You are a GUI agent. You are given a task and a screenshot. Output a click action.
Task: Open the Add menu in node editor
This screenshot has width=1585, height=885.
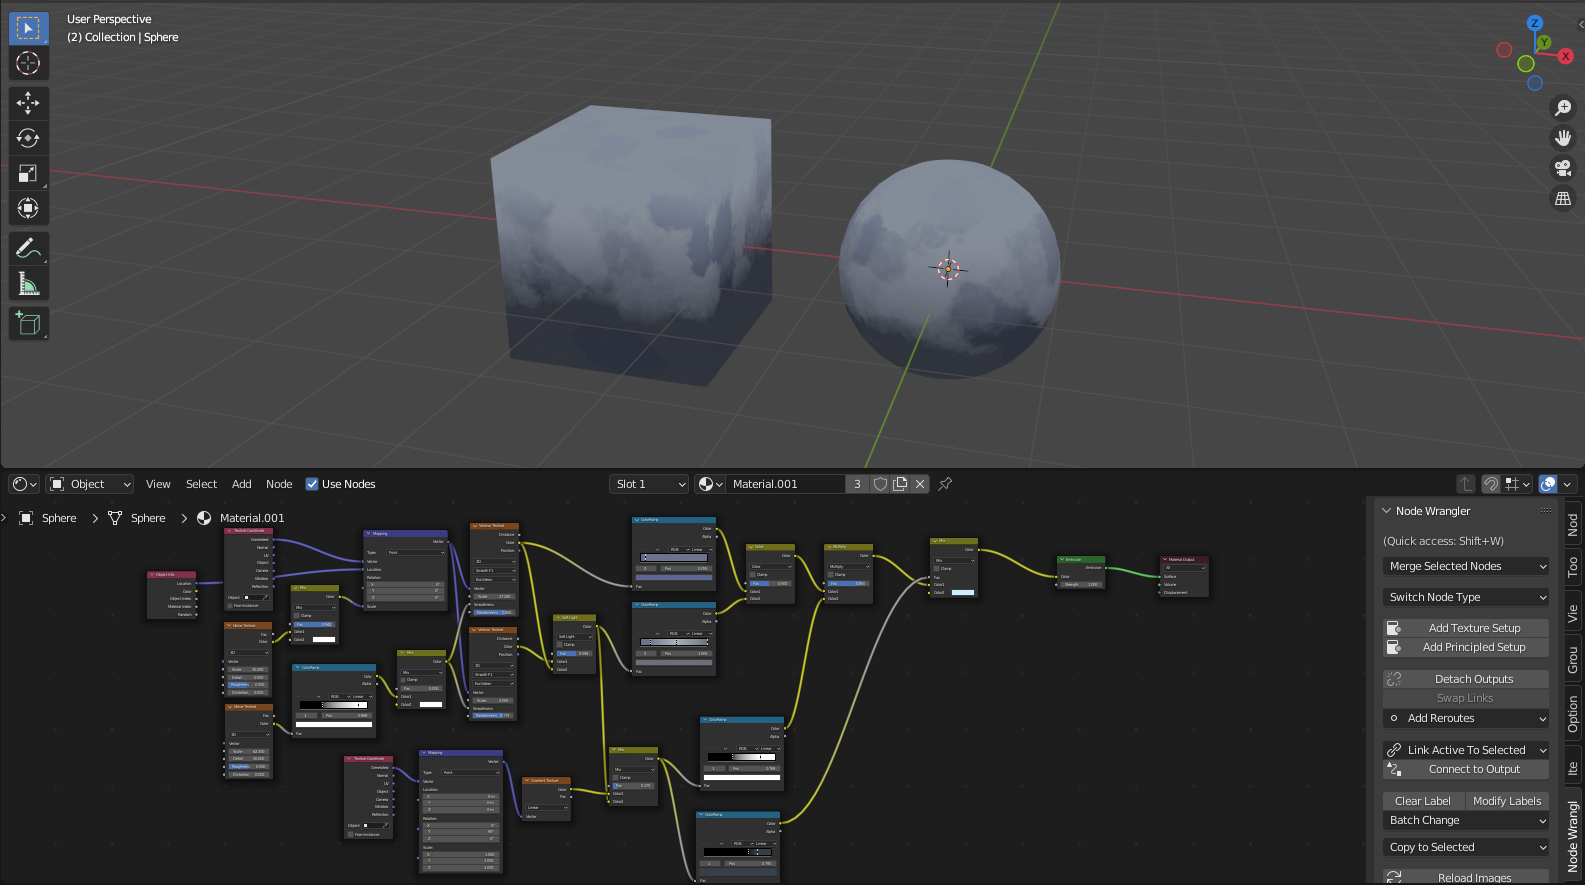tap(242, 484)
